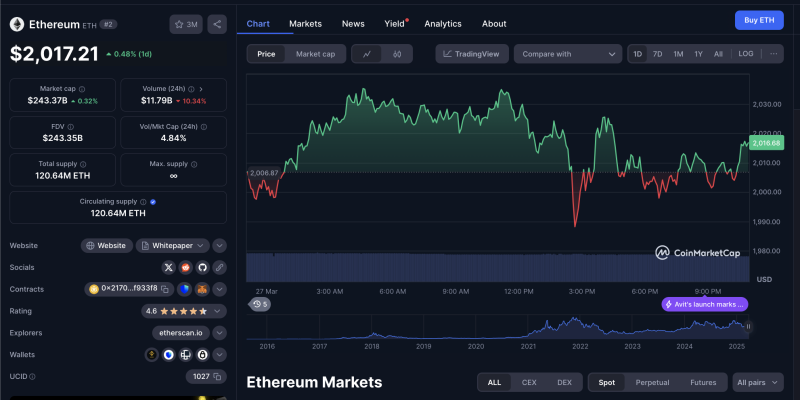Filter markets by DEX
The width and height of the screenshot is (800, 400).
click(564, 382)
